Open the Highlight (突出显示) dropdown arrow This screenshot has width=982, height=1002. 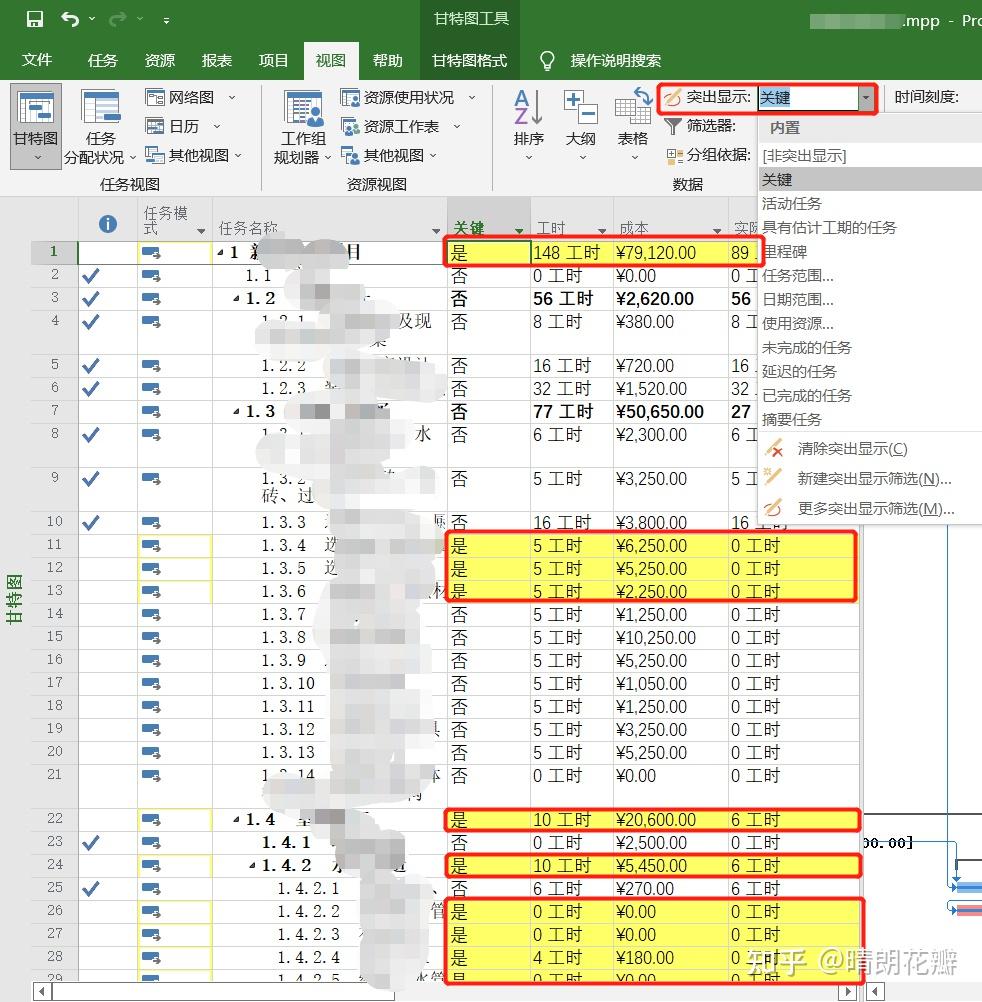point(866,98)
